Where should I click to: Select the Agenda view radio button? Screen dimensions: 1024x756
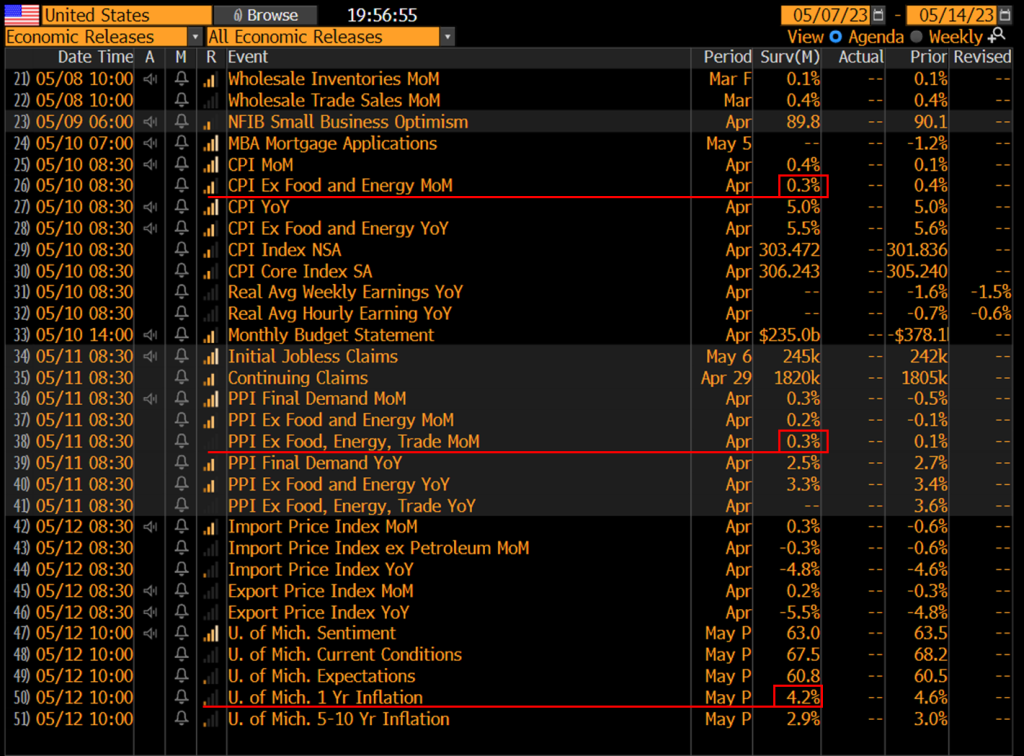click(835, 37)
